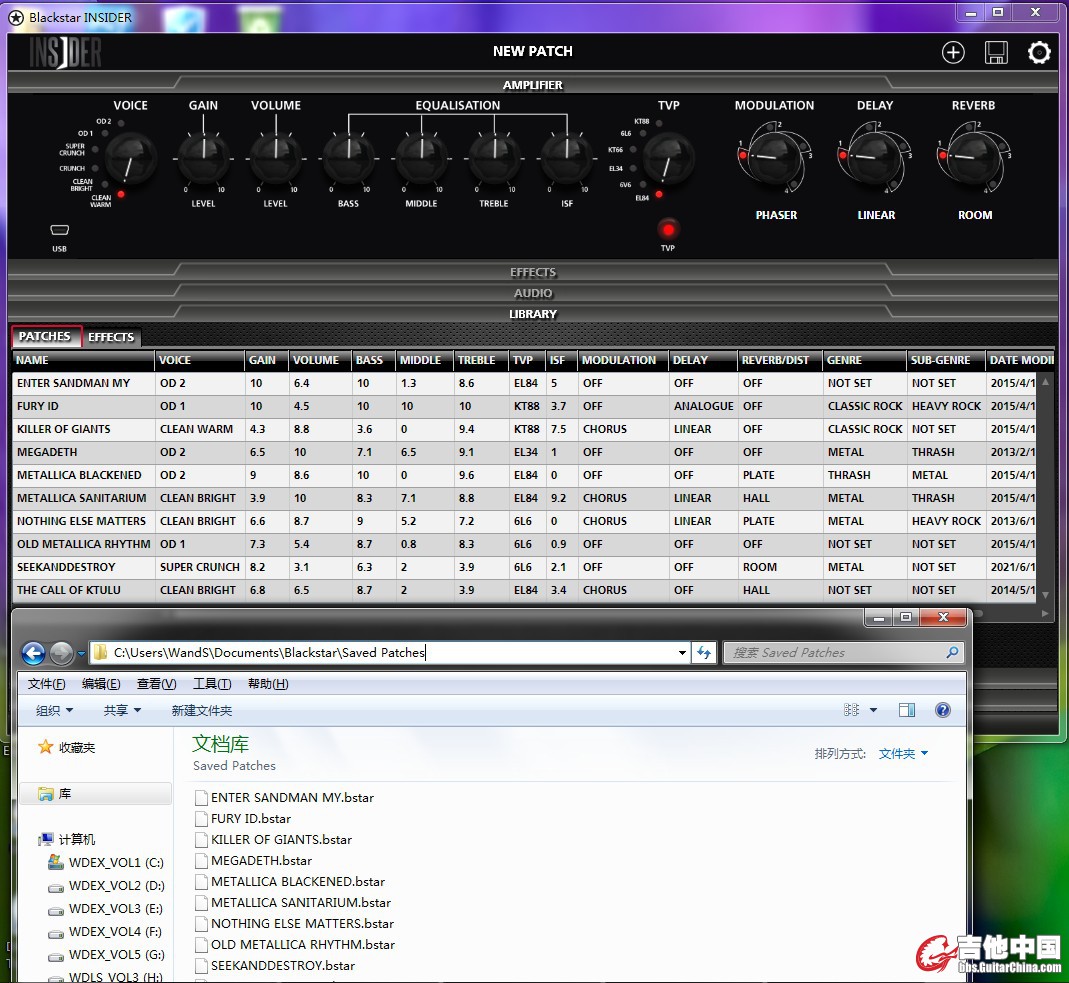Viewport: 1069px width, 983px height.
Task: Select the OD 2 voice indicator
Action: [x=121, y=123]
